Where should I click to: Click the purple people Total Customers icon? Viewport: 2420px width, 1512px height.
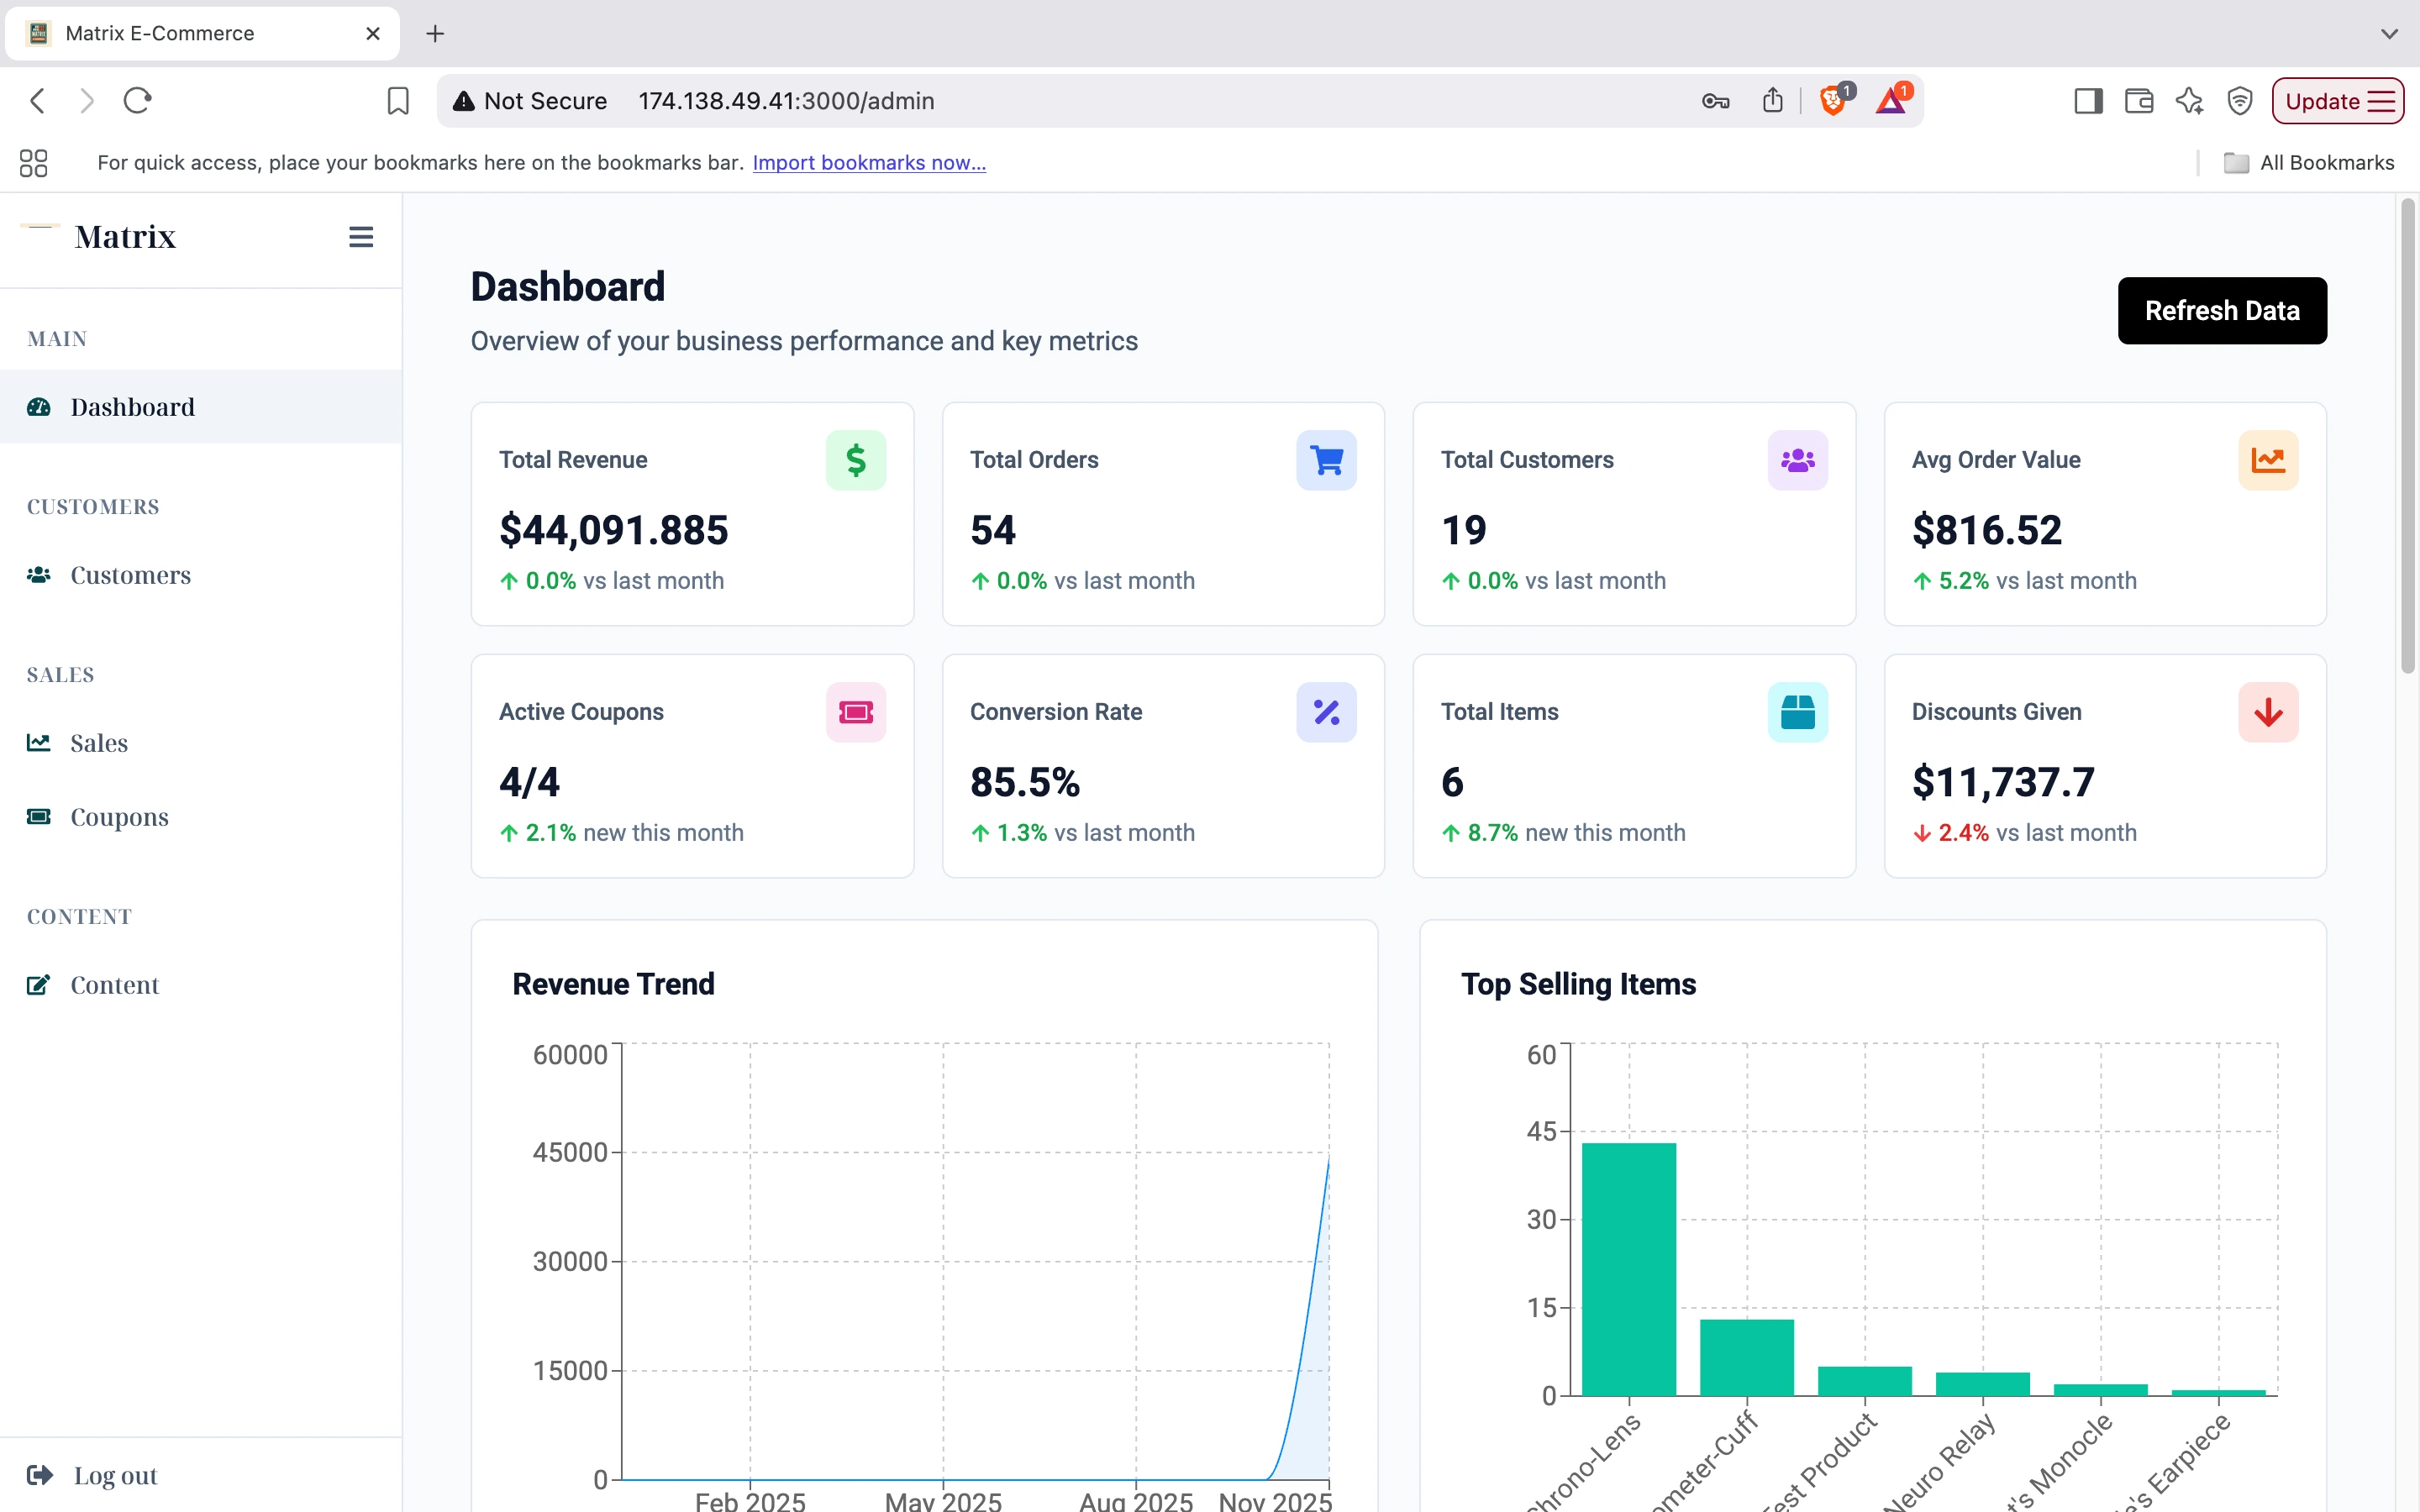[x=1797, y=460]
